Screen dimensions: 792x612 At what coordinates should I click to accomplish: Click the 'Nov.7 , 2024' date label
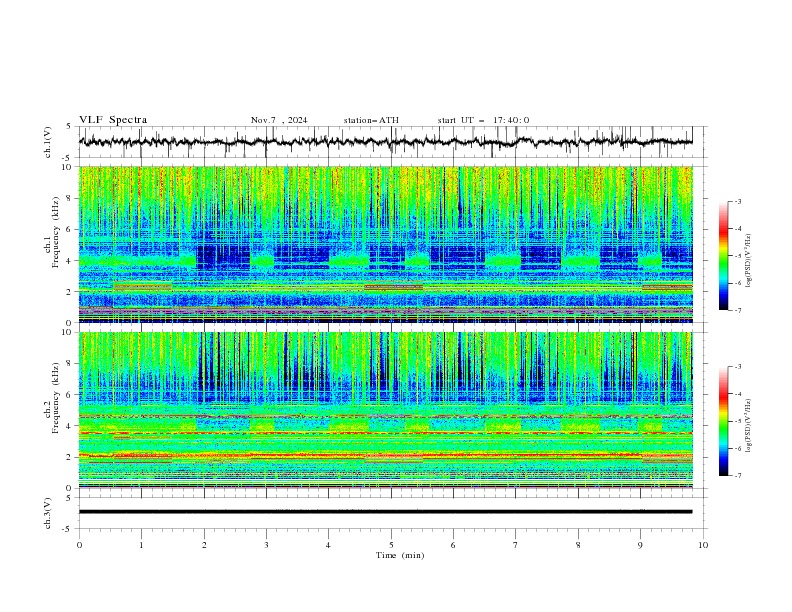pyautogui.click(x=279, y=120)
